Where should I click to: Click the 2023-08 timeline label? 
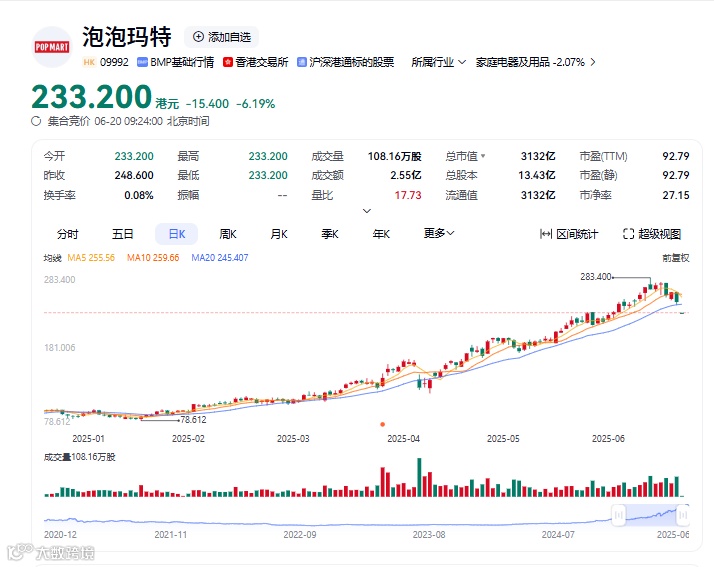tap(429, 535)
